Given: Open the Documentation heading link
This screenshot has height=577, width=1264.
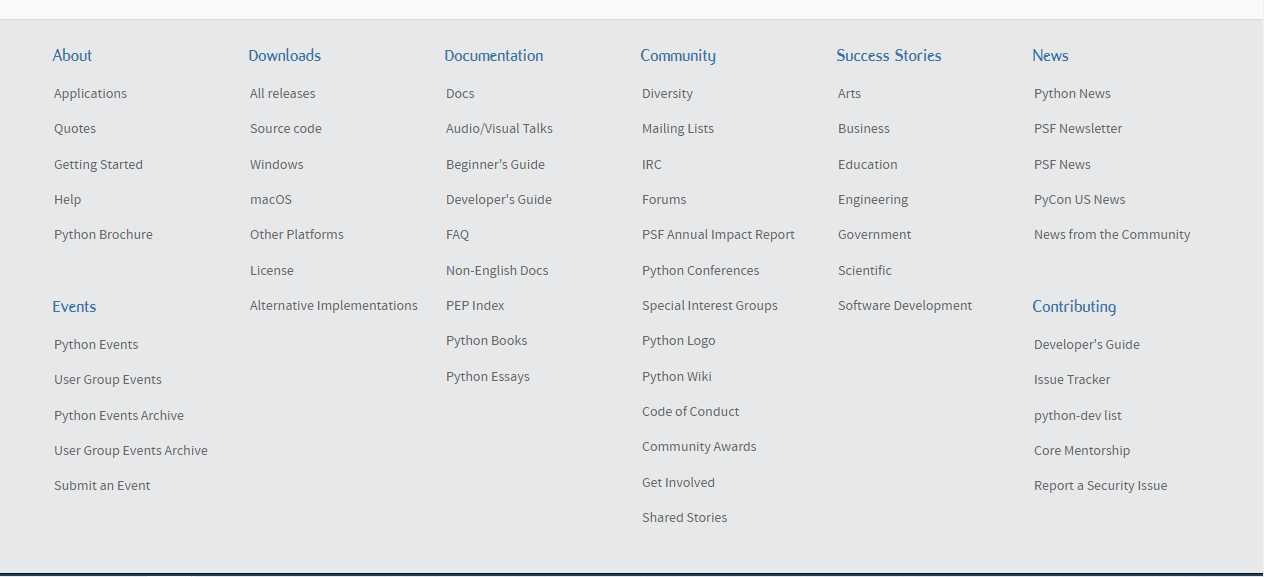Looking at the screenshot, I should click(x=493, y=56).
